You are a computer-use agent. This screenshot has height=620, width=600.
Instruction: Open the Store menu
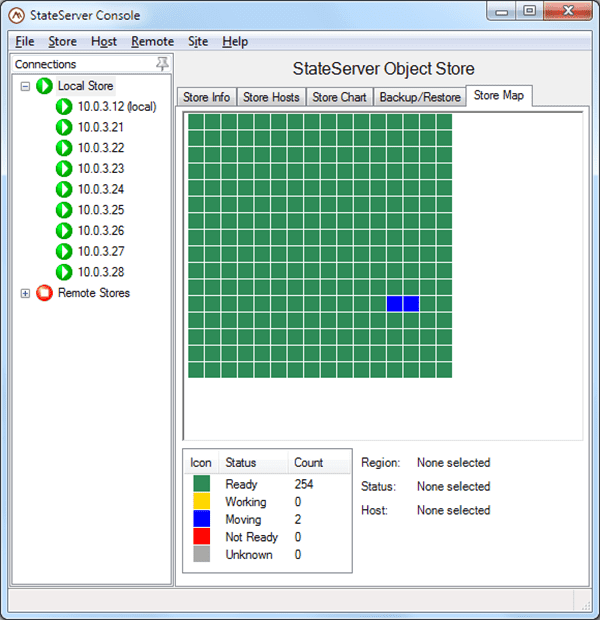pyautogui.click(x=62, y=41)
